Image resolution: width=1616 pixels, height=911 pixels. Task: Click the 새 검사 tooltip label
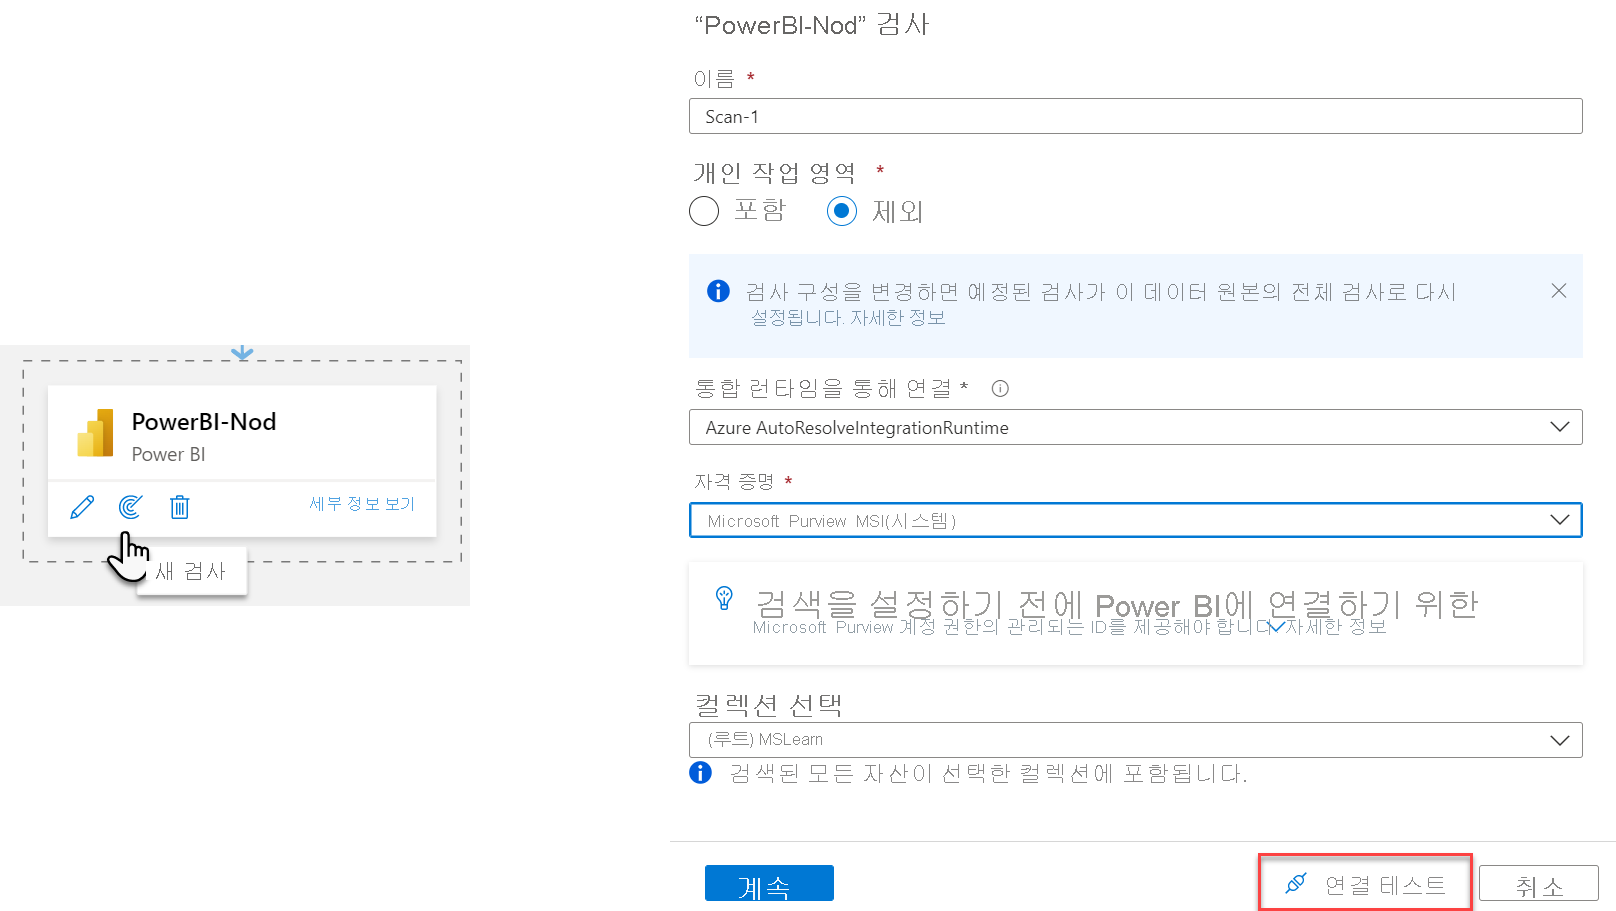(x=191, y=571)
